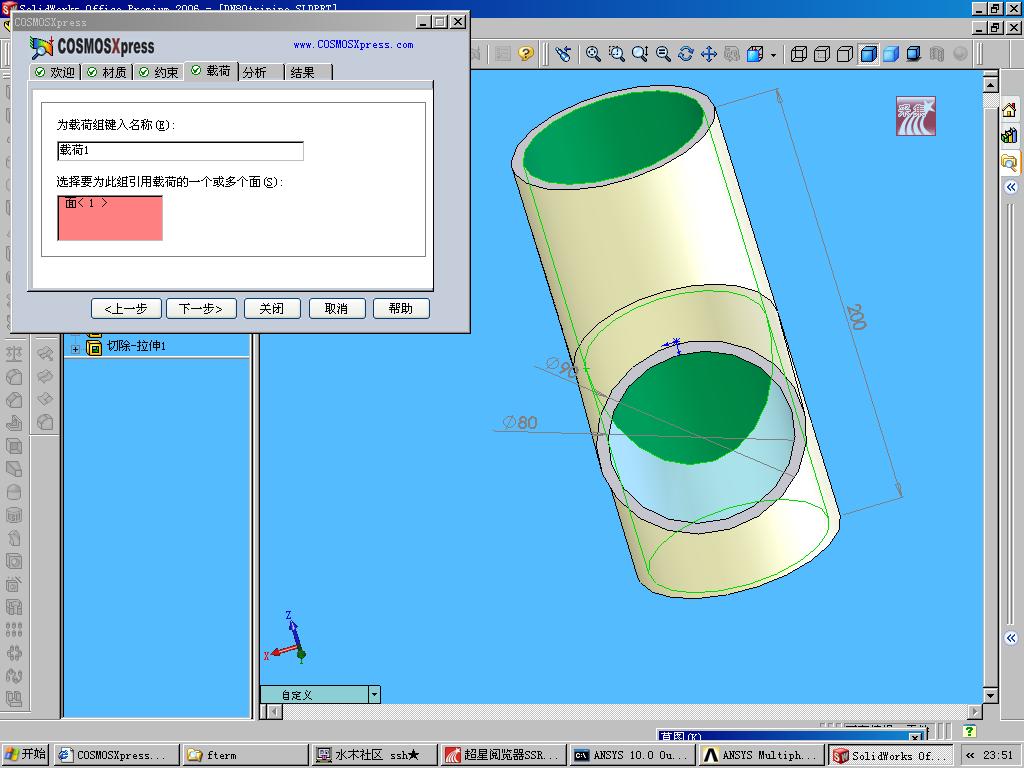Select the Zoom In/Out tool
This screenshot has width=1024, height=768.
640,54
